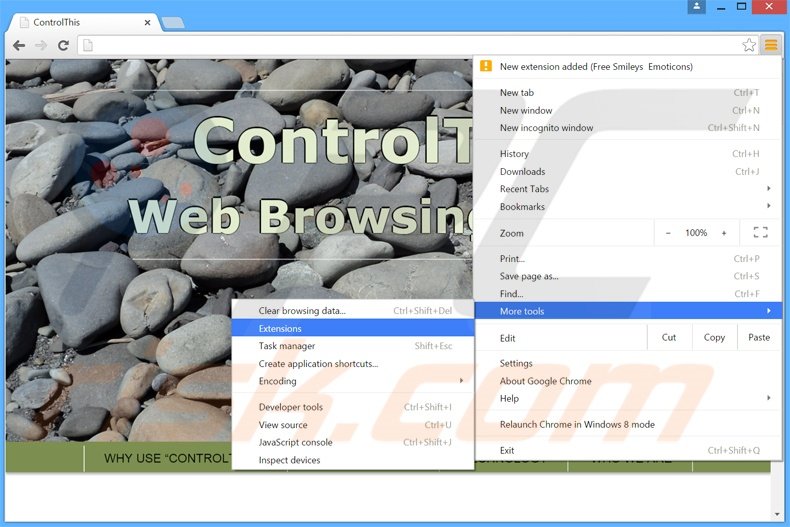Expand the More tools submenu
790x527 pixels.
pyautogui.click(x=628, y=311)
